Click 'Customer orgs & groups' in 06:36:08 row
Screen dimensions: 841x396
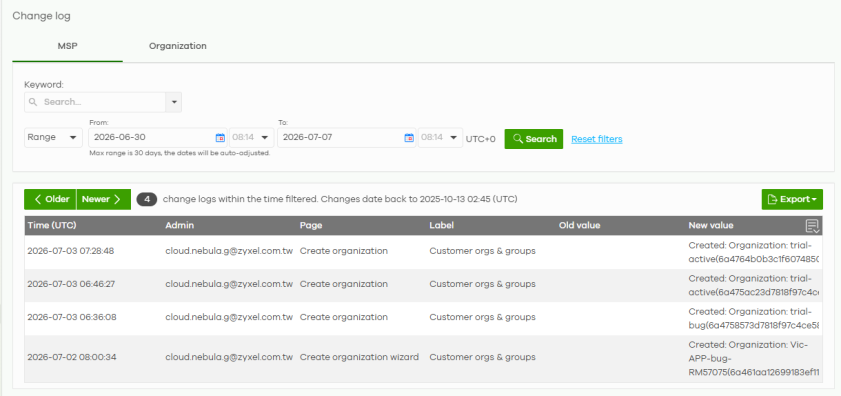pyautogui.click(x=482, y=317)
